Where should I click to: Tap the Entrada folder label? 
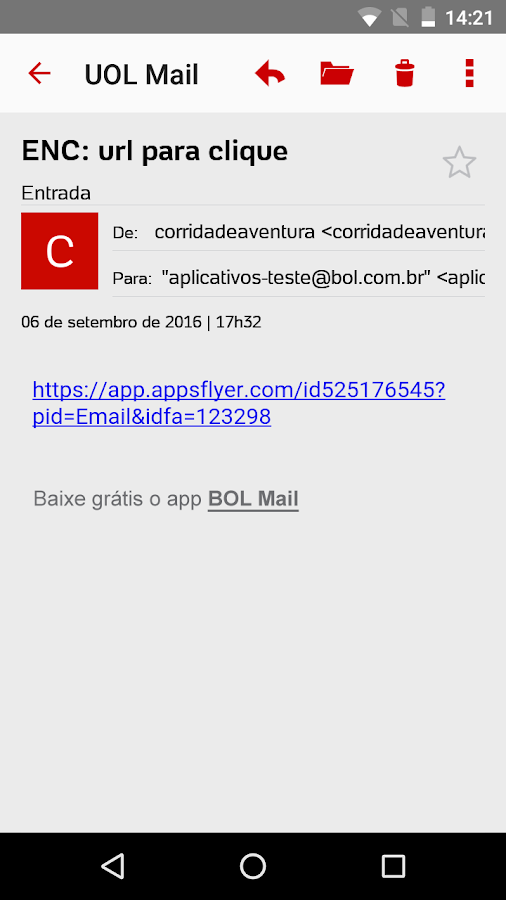(x=56, y=193)
